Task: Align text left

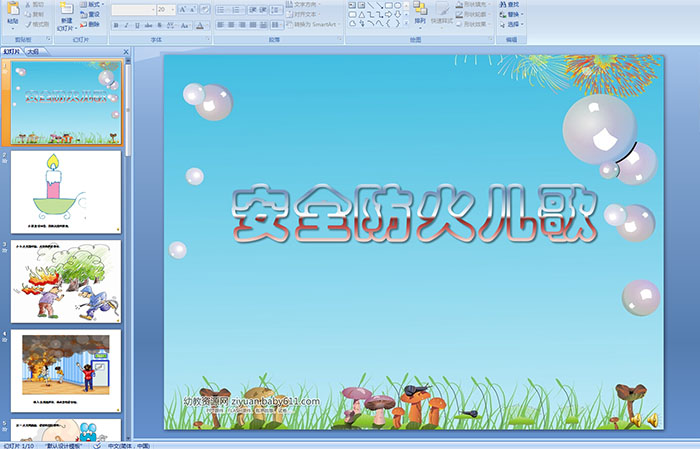Action: coord(221,25)
